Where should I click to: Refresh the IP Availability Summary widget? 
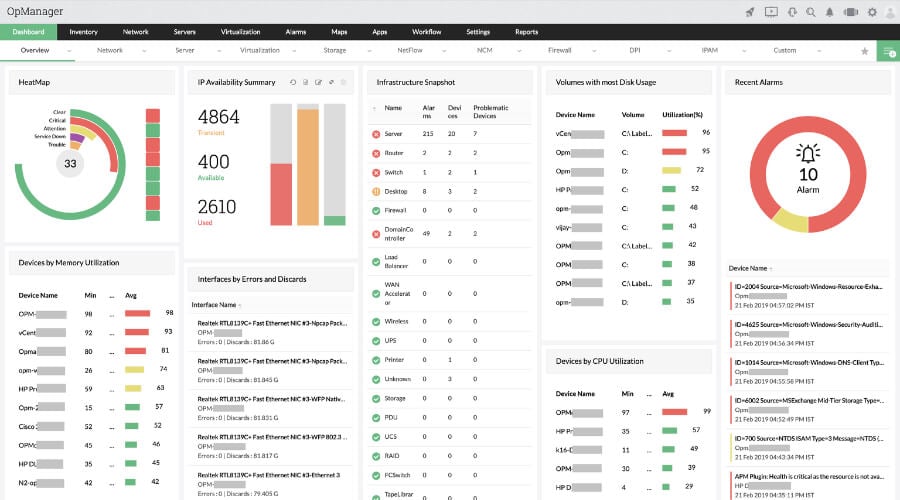tap(293, 83)
